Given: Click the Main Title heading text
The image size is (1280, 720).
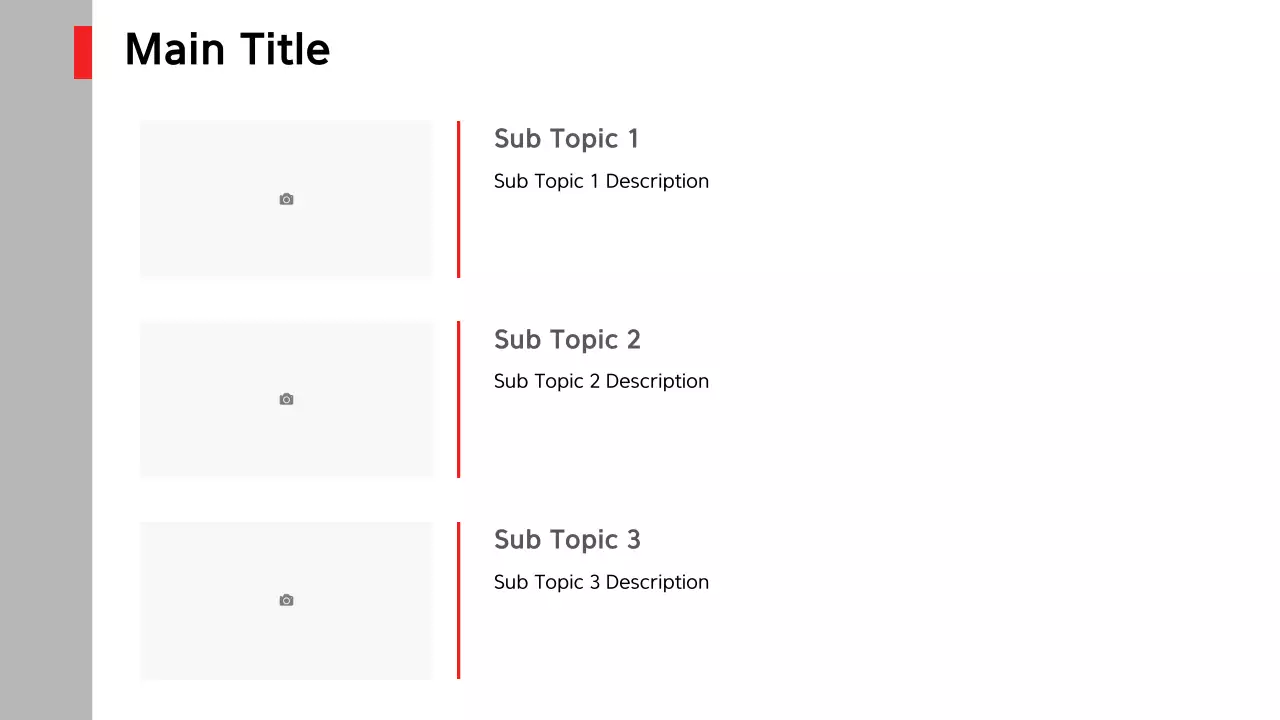Looking at the screenshot, I should tap(227, 50).
